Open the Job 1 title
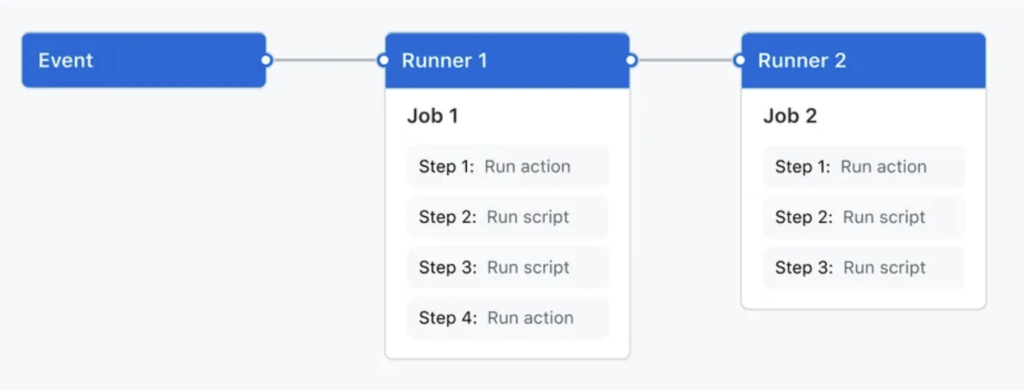Screen dimensions: 1024x390 pos(432,116)
